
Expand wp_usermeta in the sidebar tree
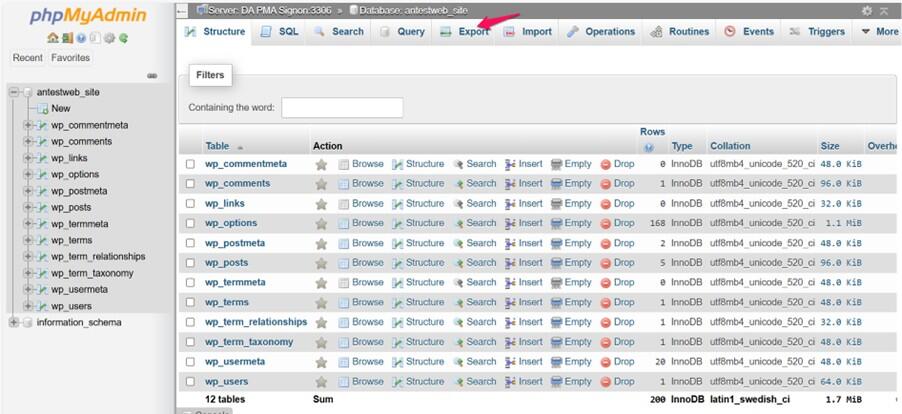pyautogui.click(x=28, y=290)
